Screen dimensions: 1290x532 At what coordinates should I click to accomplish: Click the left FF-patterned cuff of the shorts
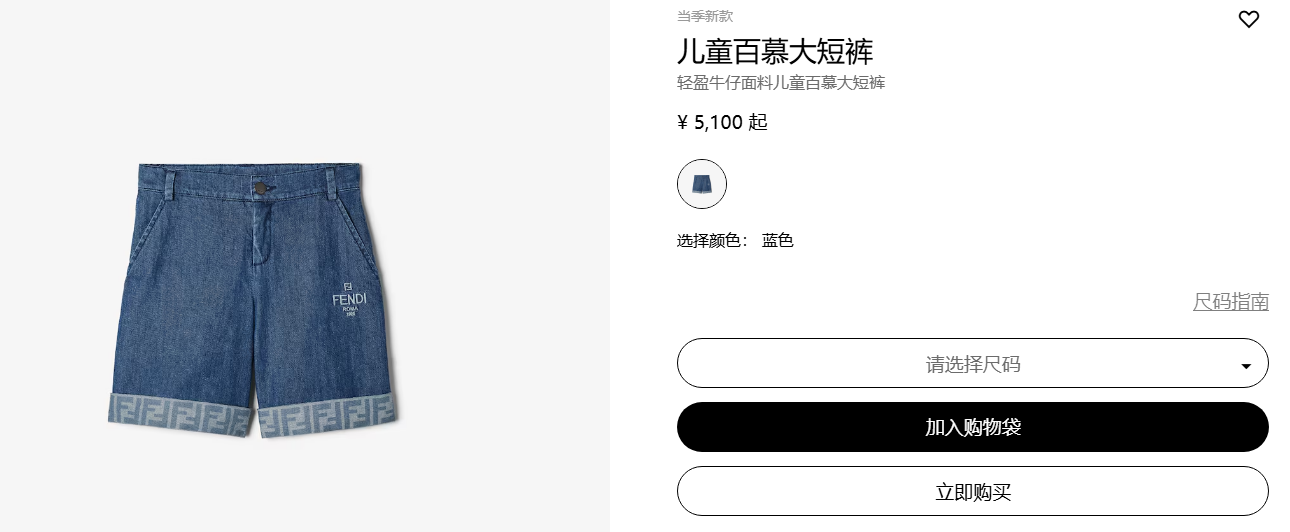pos(178,412)
